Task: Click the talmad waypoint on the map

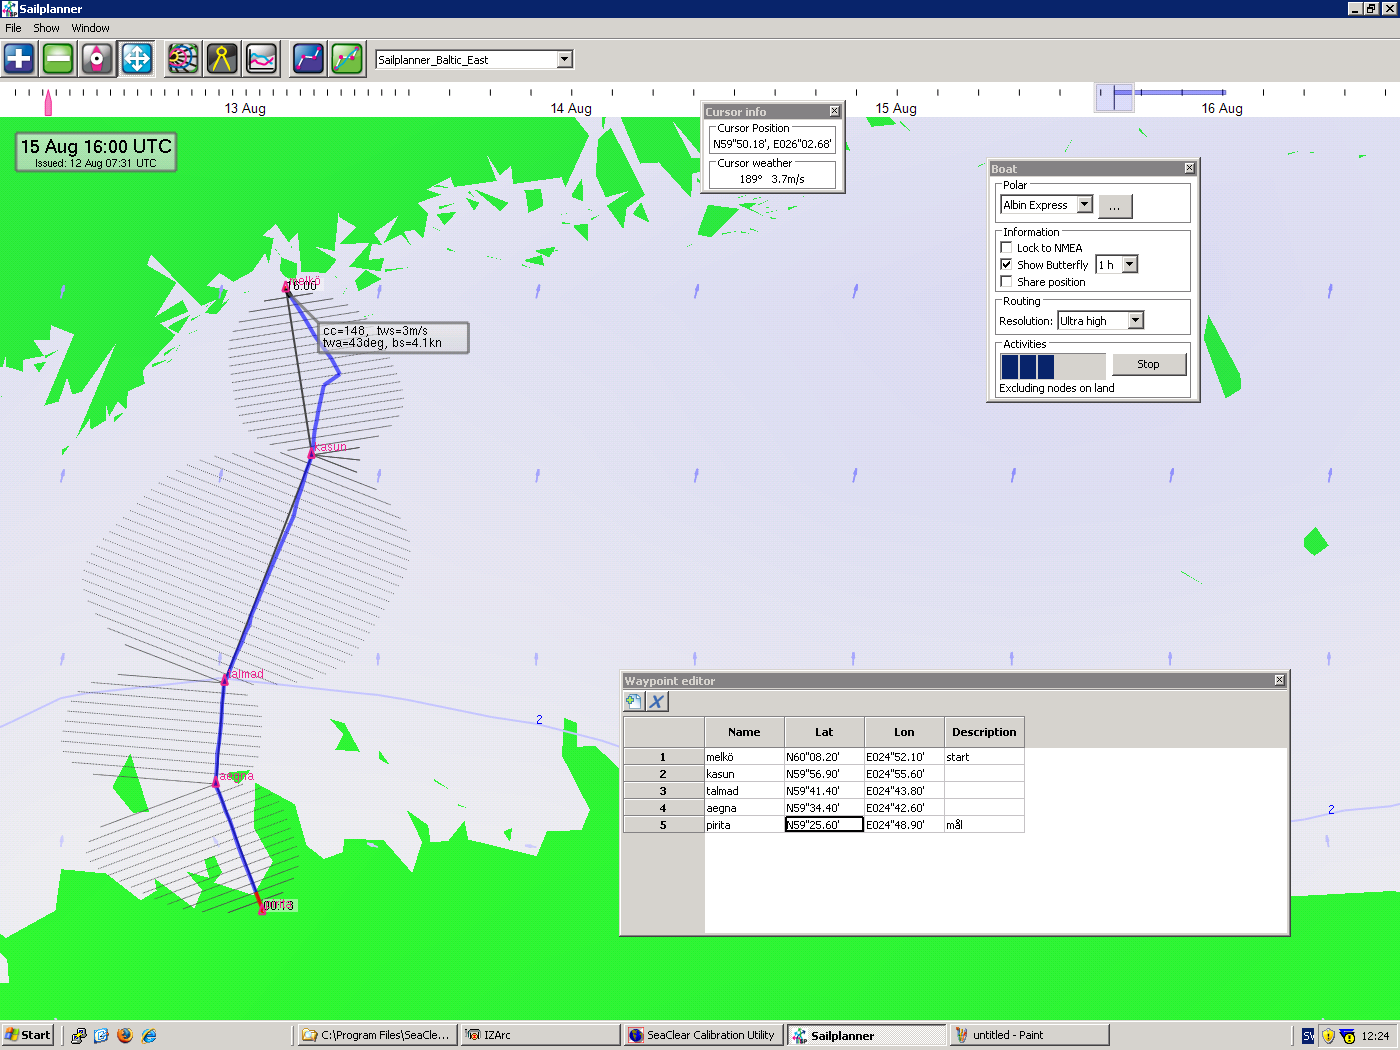Action: (225, 680)
